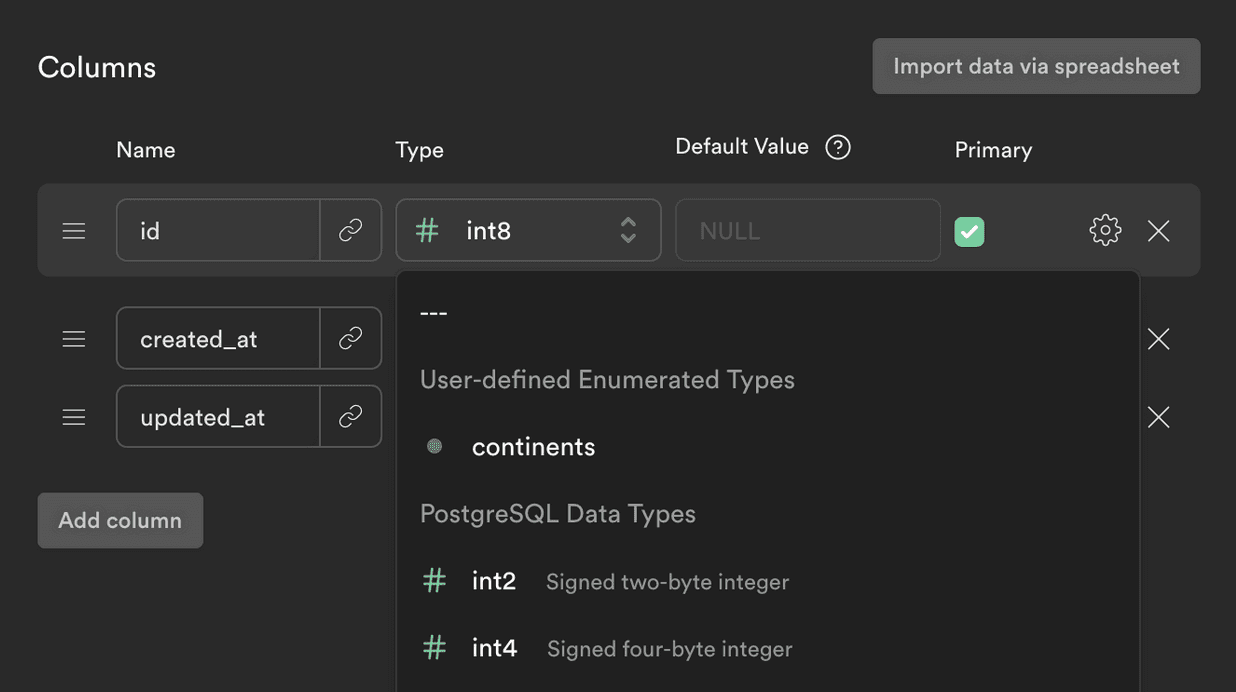Click drag handle for updated_at row
The width and height of the screenshot is (1236, 692).
74,417
